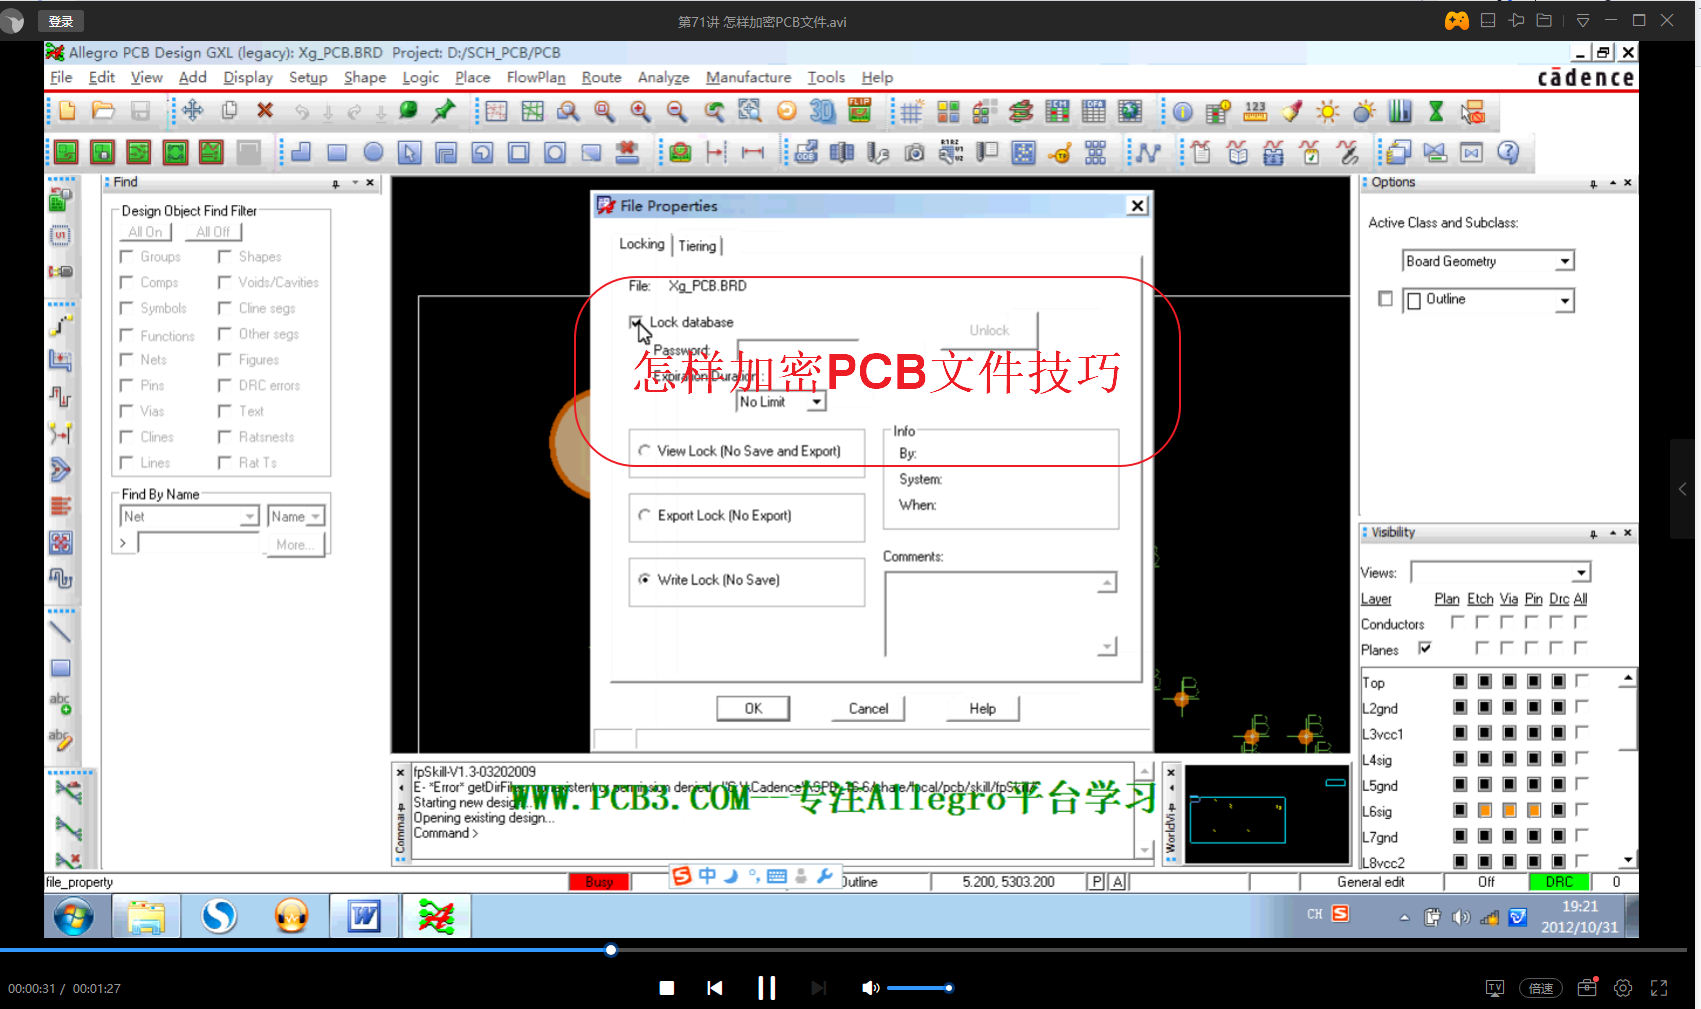Open the Manufacture menu
The image size is (1701, 1009).
[748, 77]
